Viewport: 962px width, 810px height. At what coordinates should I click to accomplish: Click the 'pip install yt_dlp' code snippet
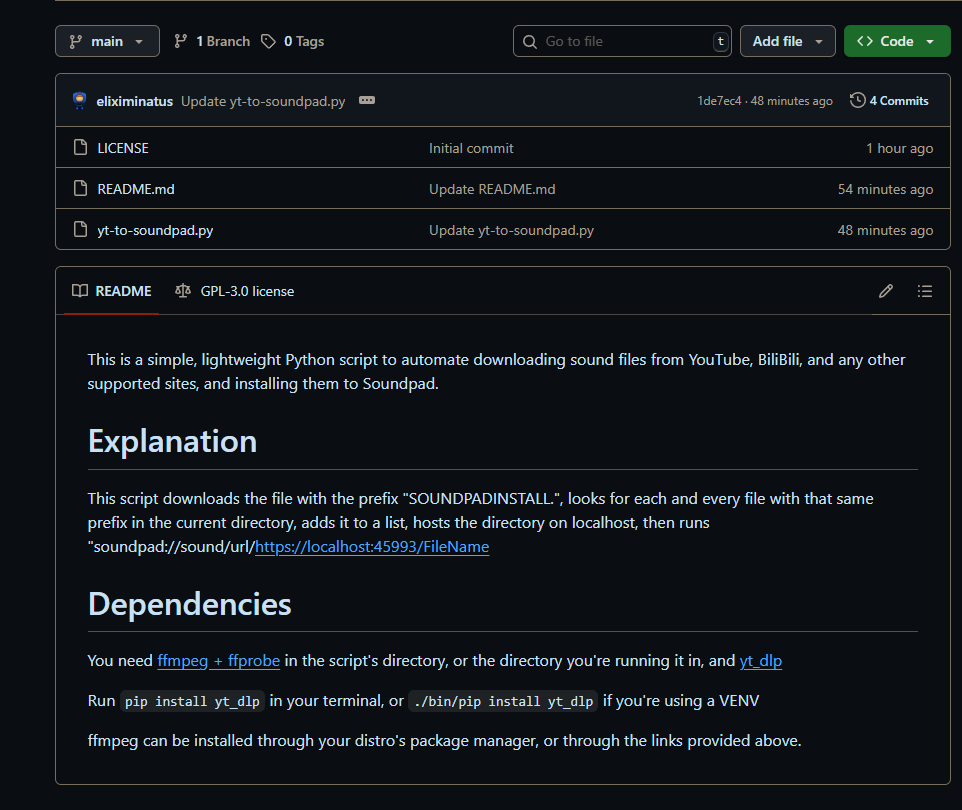click(x=192, y=701)
